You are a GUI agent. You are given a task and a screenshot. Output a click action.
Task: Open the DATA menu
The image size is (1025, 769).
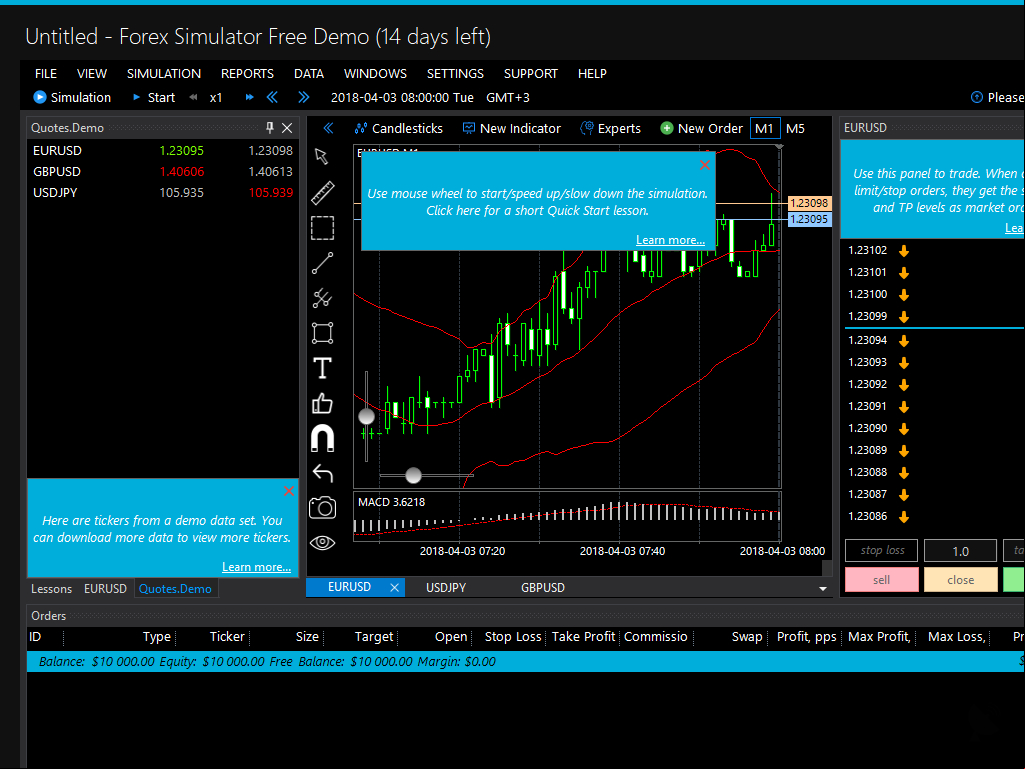309,73
